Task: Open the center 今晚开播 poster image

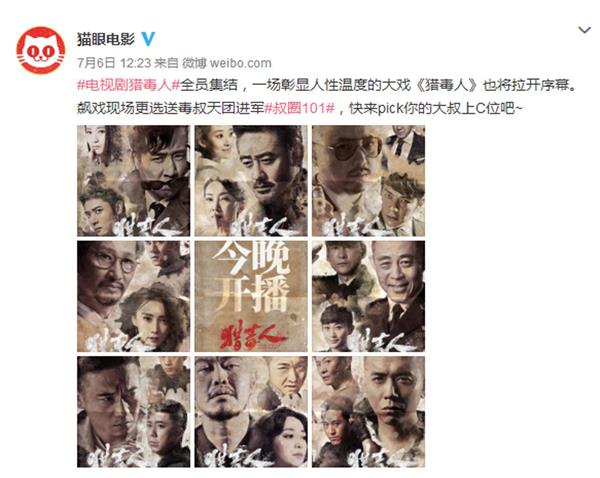Action: point(251,296)
